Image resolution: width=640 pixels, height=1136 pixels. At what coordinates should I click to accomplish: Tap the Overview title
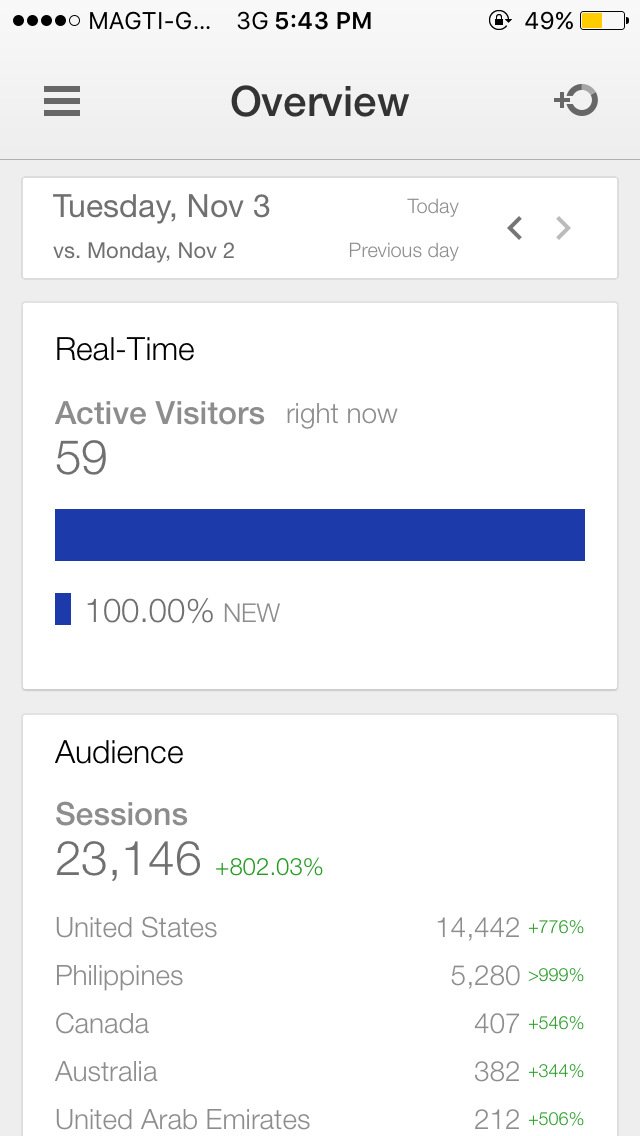click(x=320, y=102)
